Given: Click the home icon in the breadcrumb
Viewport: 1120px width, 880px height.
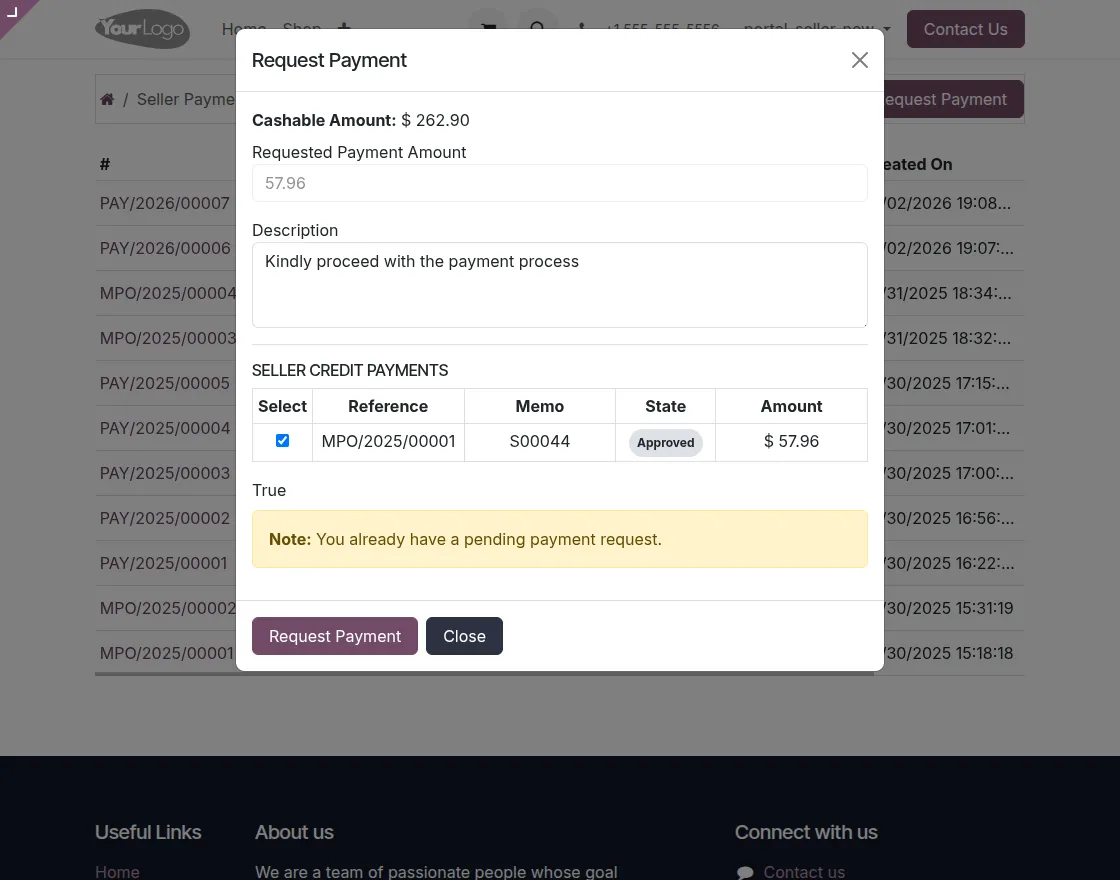Looking at the screenshot, I should coord(107,99).
